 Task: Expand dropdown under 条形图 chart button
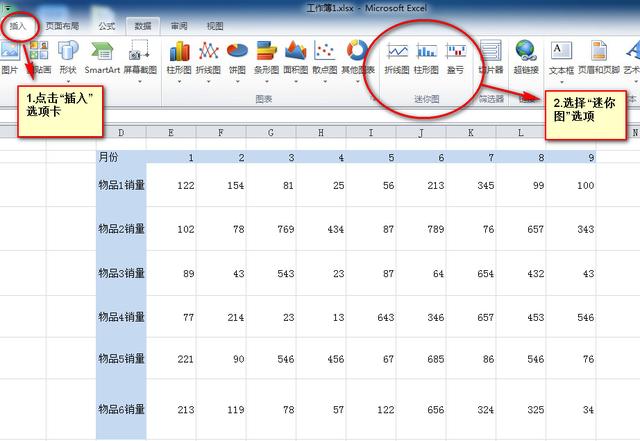(x=267, y=82)
